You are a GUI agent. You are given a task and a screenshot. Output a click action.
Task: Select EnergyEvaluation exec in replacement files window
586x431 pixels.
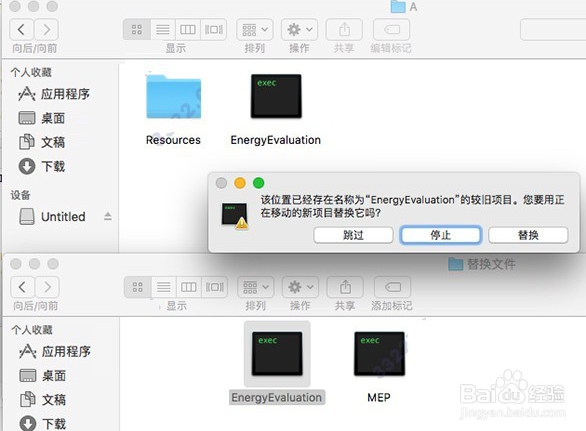point(277,354)
